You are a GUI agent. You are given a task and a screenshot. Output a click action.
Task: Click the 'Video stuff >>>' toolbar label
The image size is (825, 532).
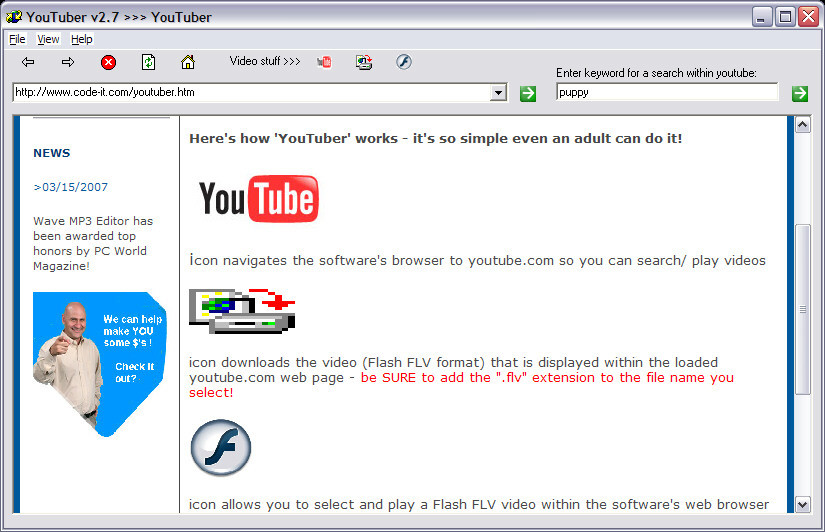(265, 61)
